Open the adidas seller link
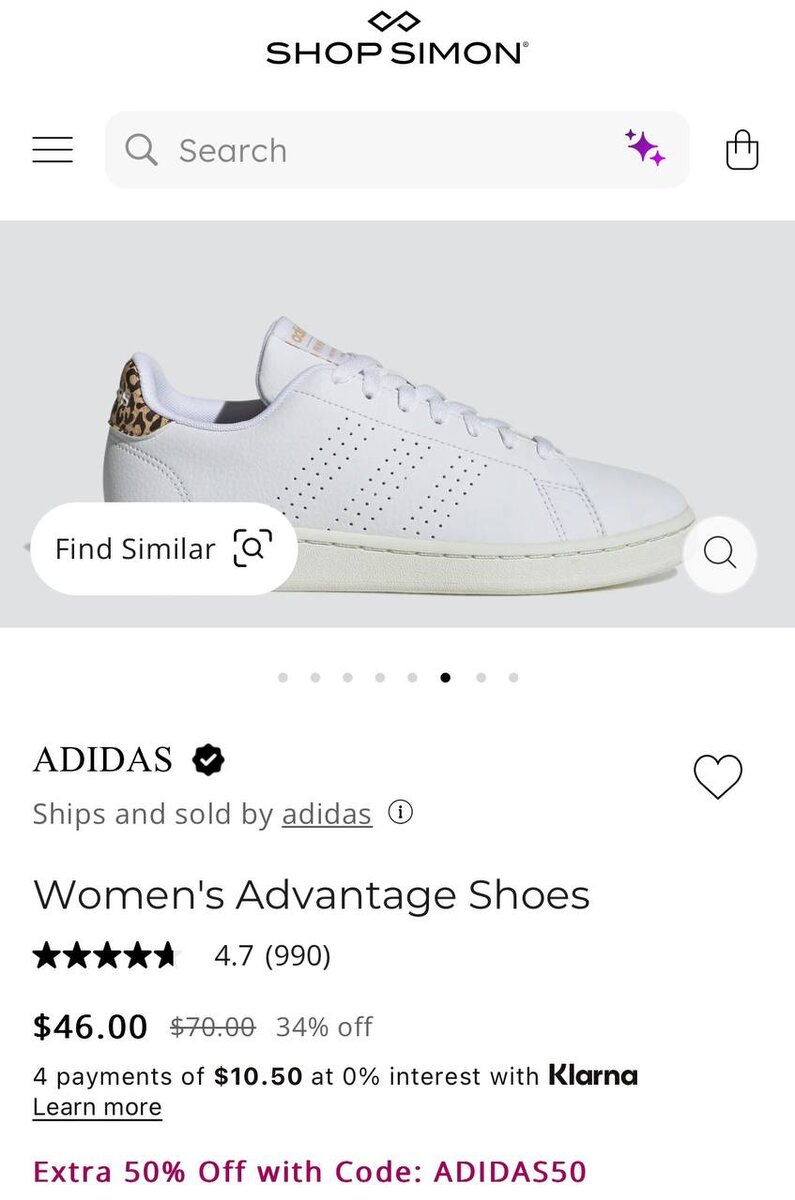 [x=326, y=814]
